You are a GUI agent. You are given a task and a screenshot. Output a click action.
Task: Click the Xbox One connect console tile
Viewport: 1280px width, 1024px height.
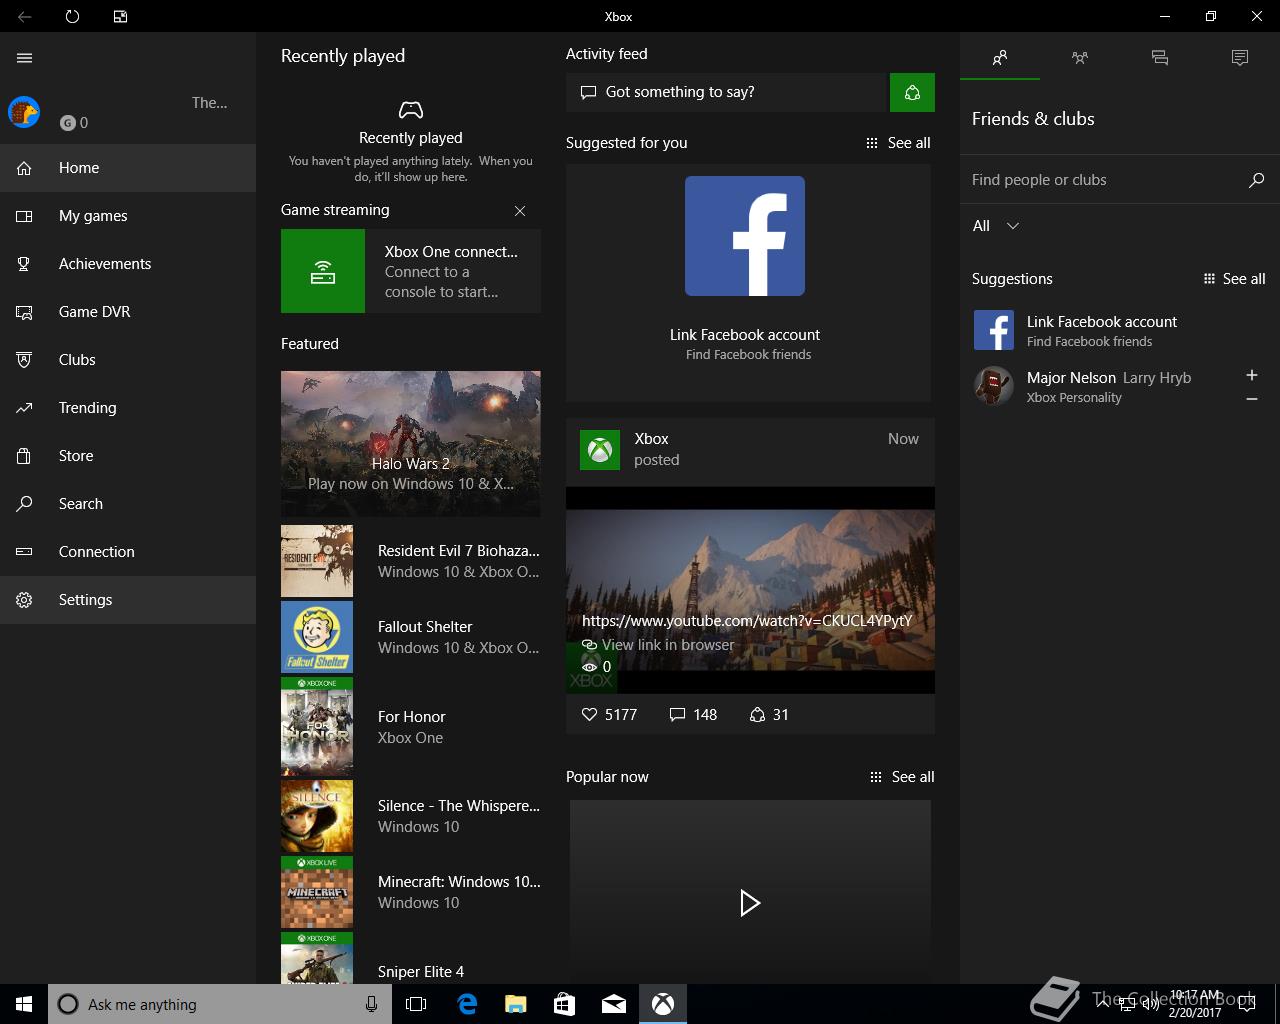(x=411, y=271)
